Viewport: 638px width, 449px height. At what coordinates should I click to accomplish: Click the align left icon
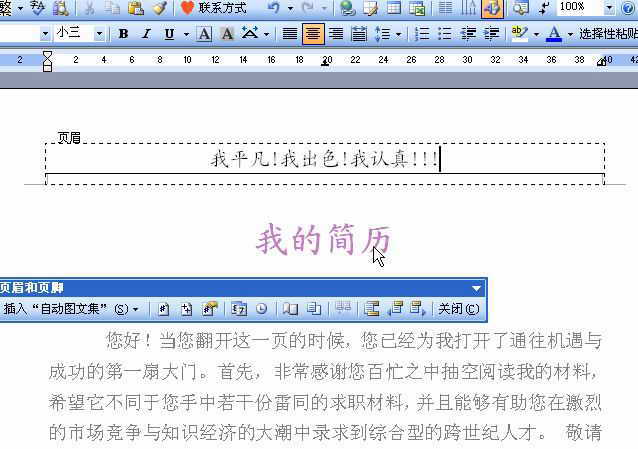click(290, 34)
